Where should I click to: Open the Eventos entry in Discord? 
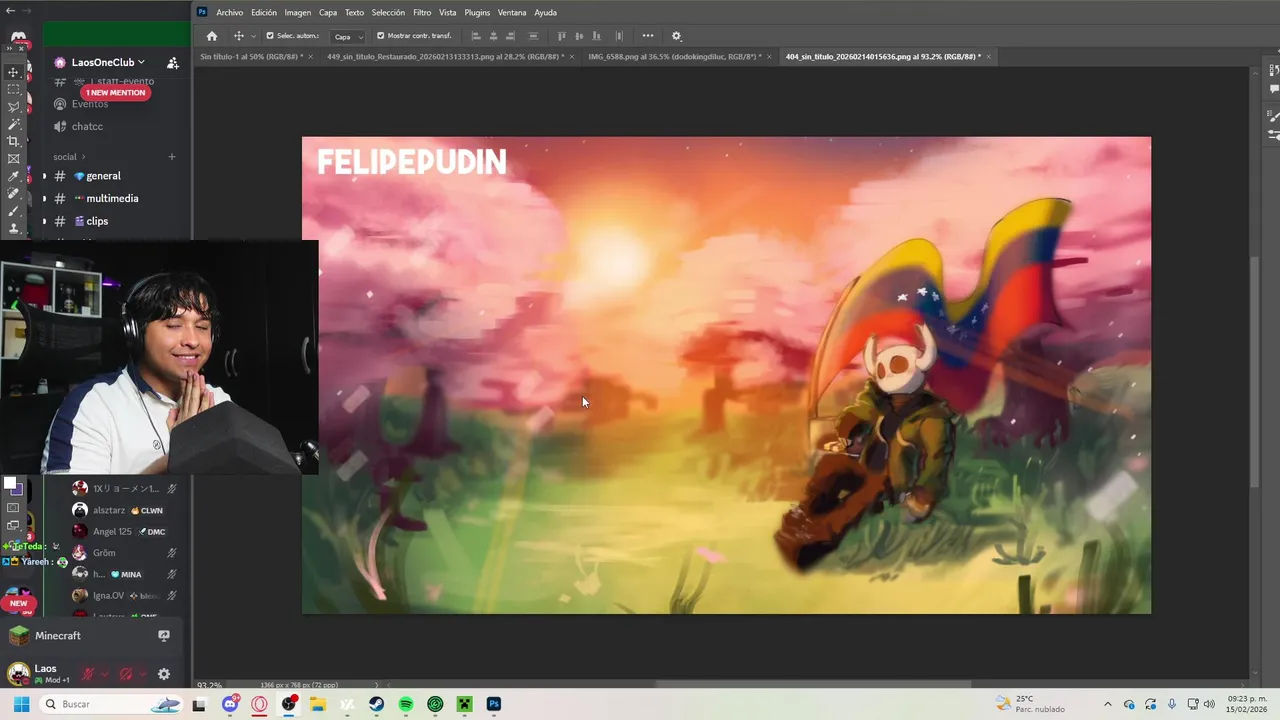click(90, 104)
